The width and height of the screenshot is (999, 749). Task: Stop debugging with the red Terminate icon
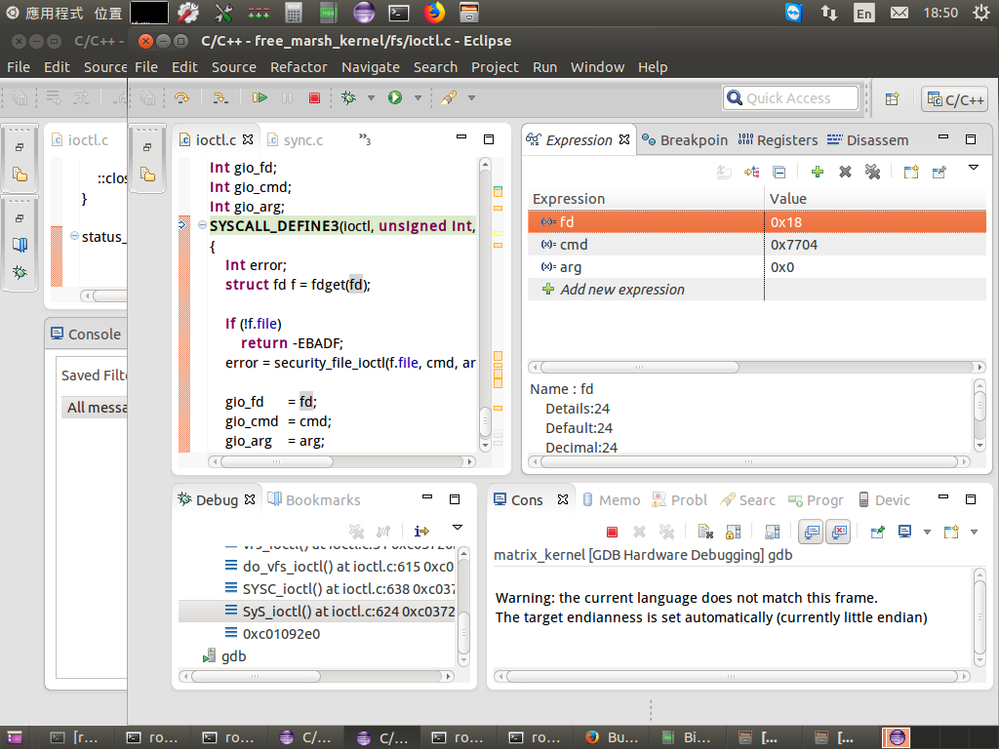click(314, 97)
